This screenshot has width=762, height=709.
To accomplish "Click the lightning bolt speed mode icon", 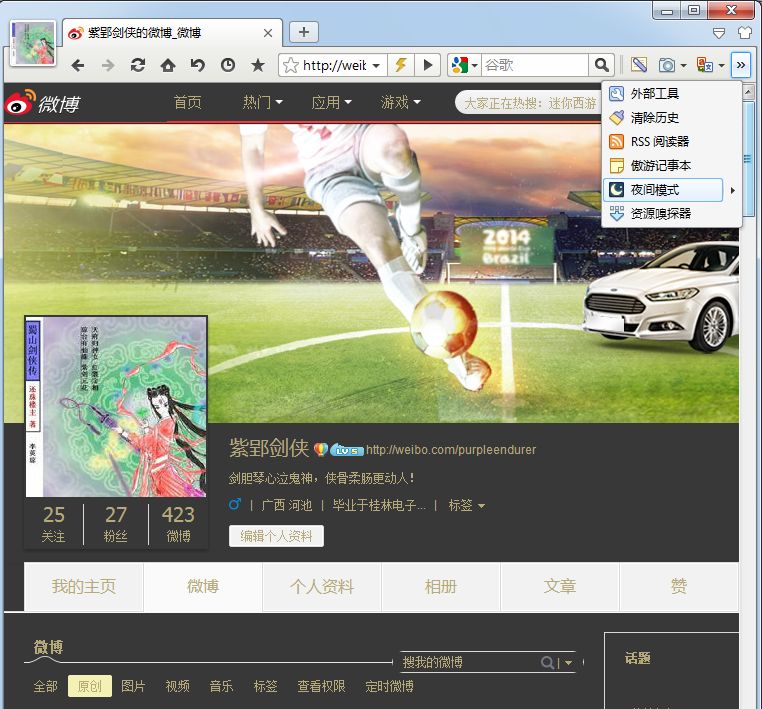I will point(400,65).
